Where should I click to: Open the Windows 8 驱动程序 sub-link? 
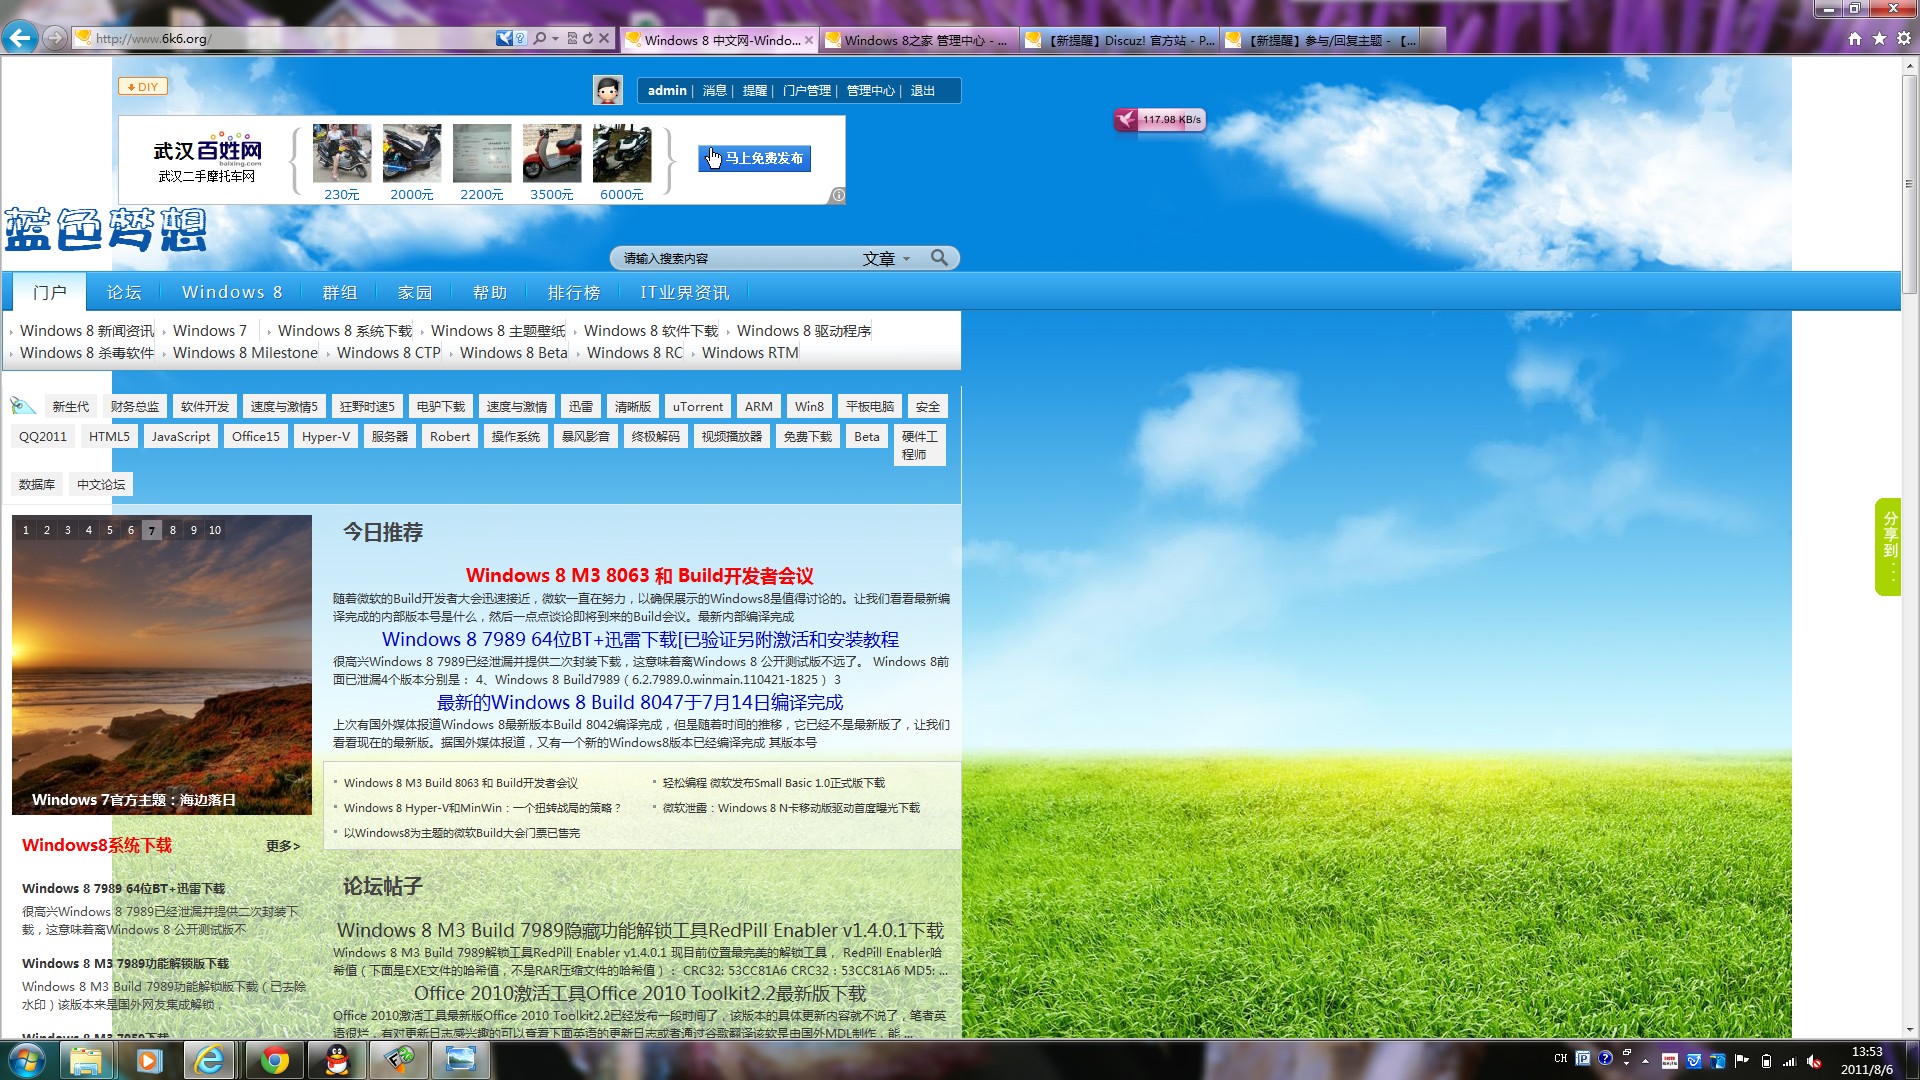(804, 331)
